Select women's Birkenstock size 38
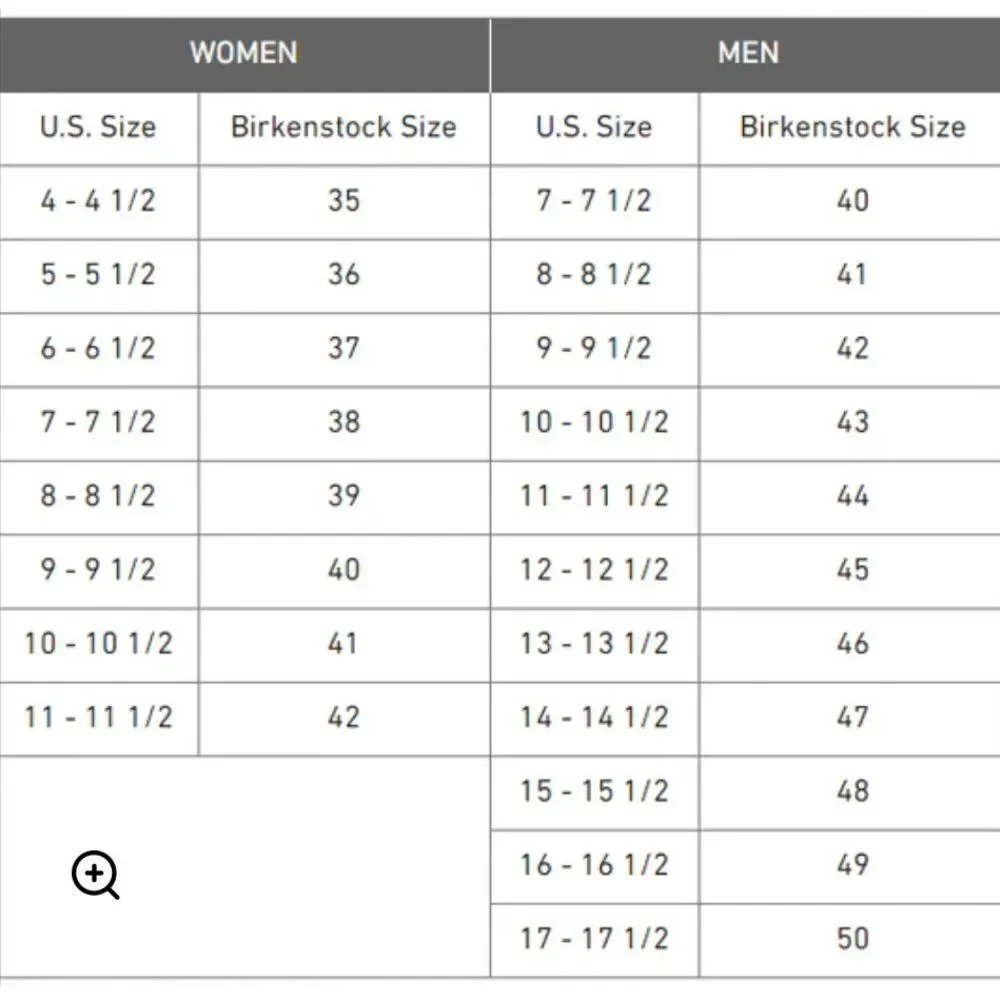 (x=344, y=423)
